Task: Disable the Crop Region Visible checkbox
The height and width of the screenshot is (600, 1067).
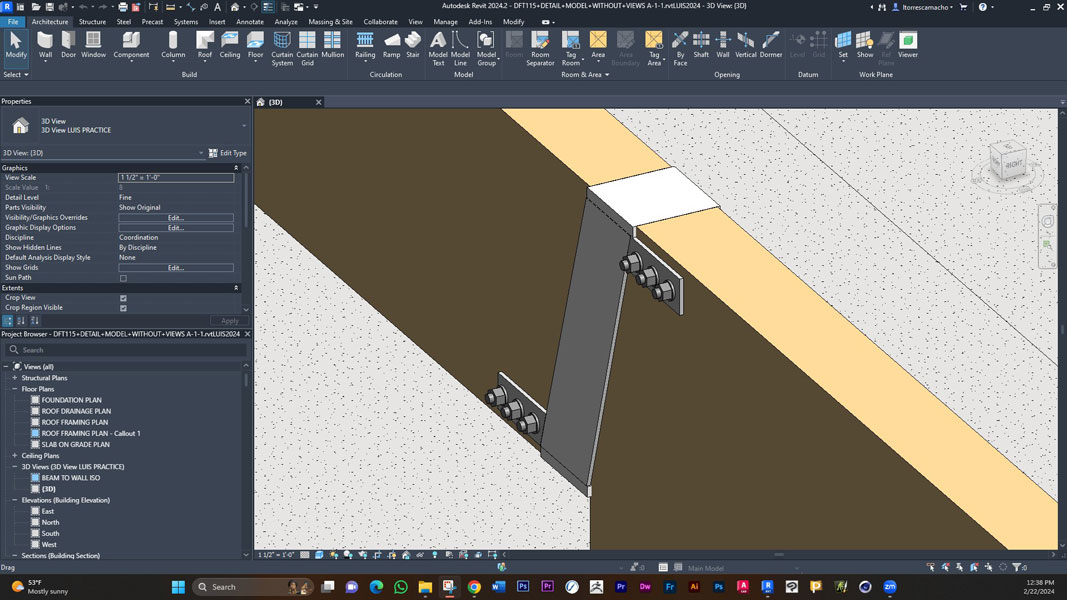Action: tap(123, 308)
